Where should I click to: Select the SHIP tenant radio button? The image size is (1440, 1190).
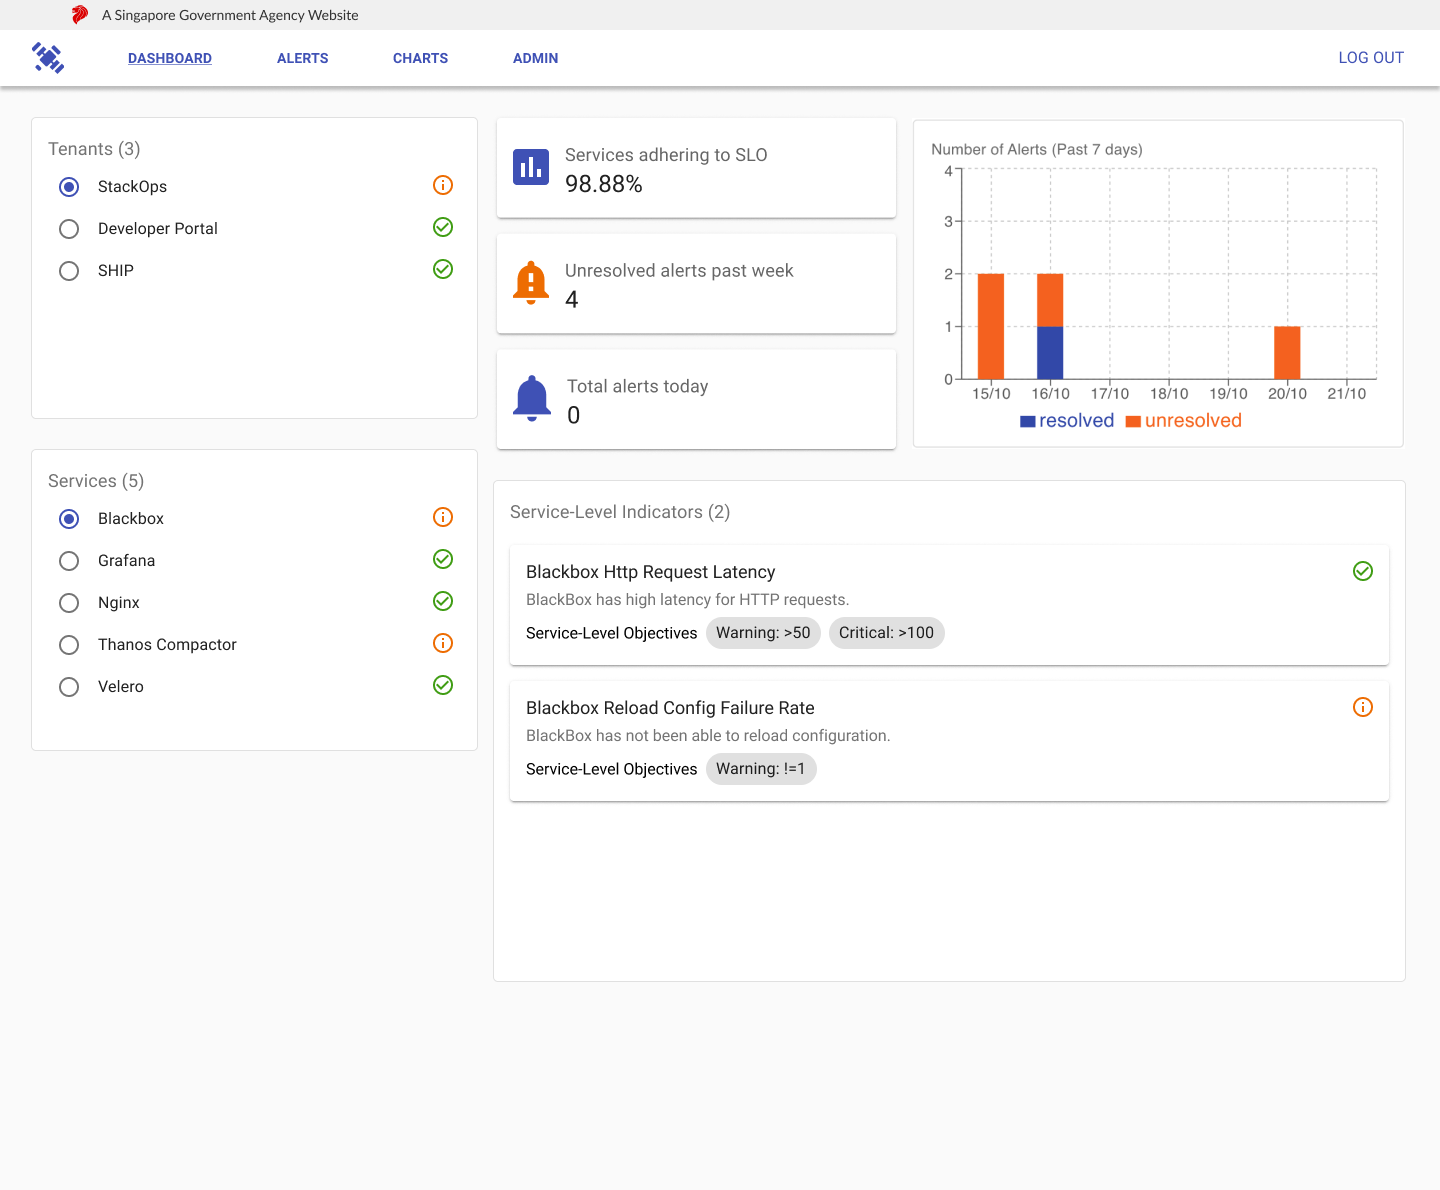pyautogui.click(x=69, y=271)
